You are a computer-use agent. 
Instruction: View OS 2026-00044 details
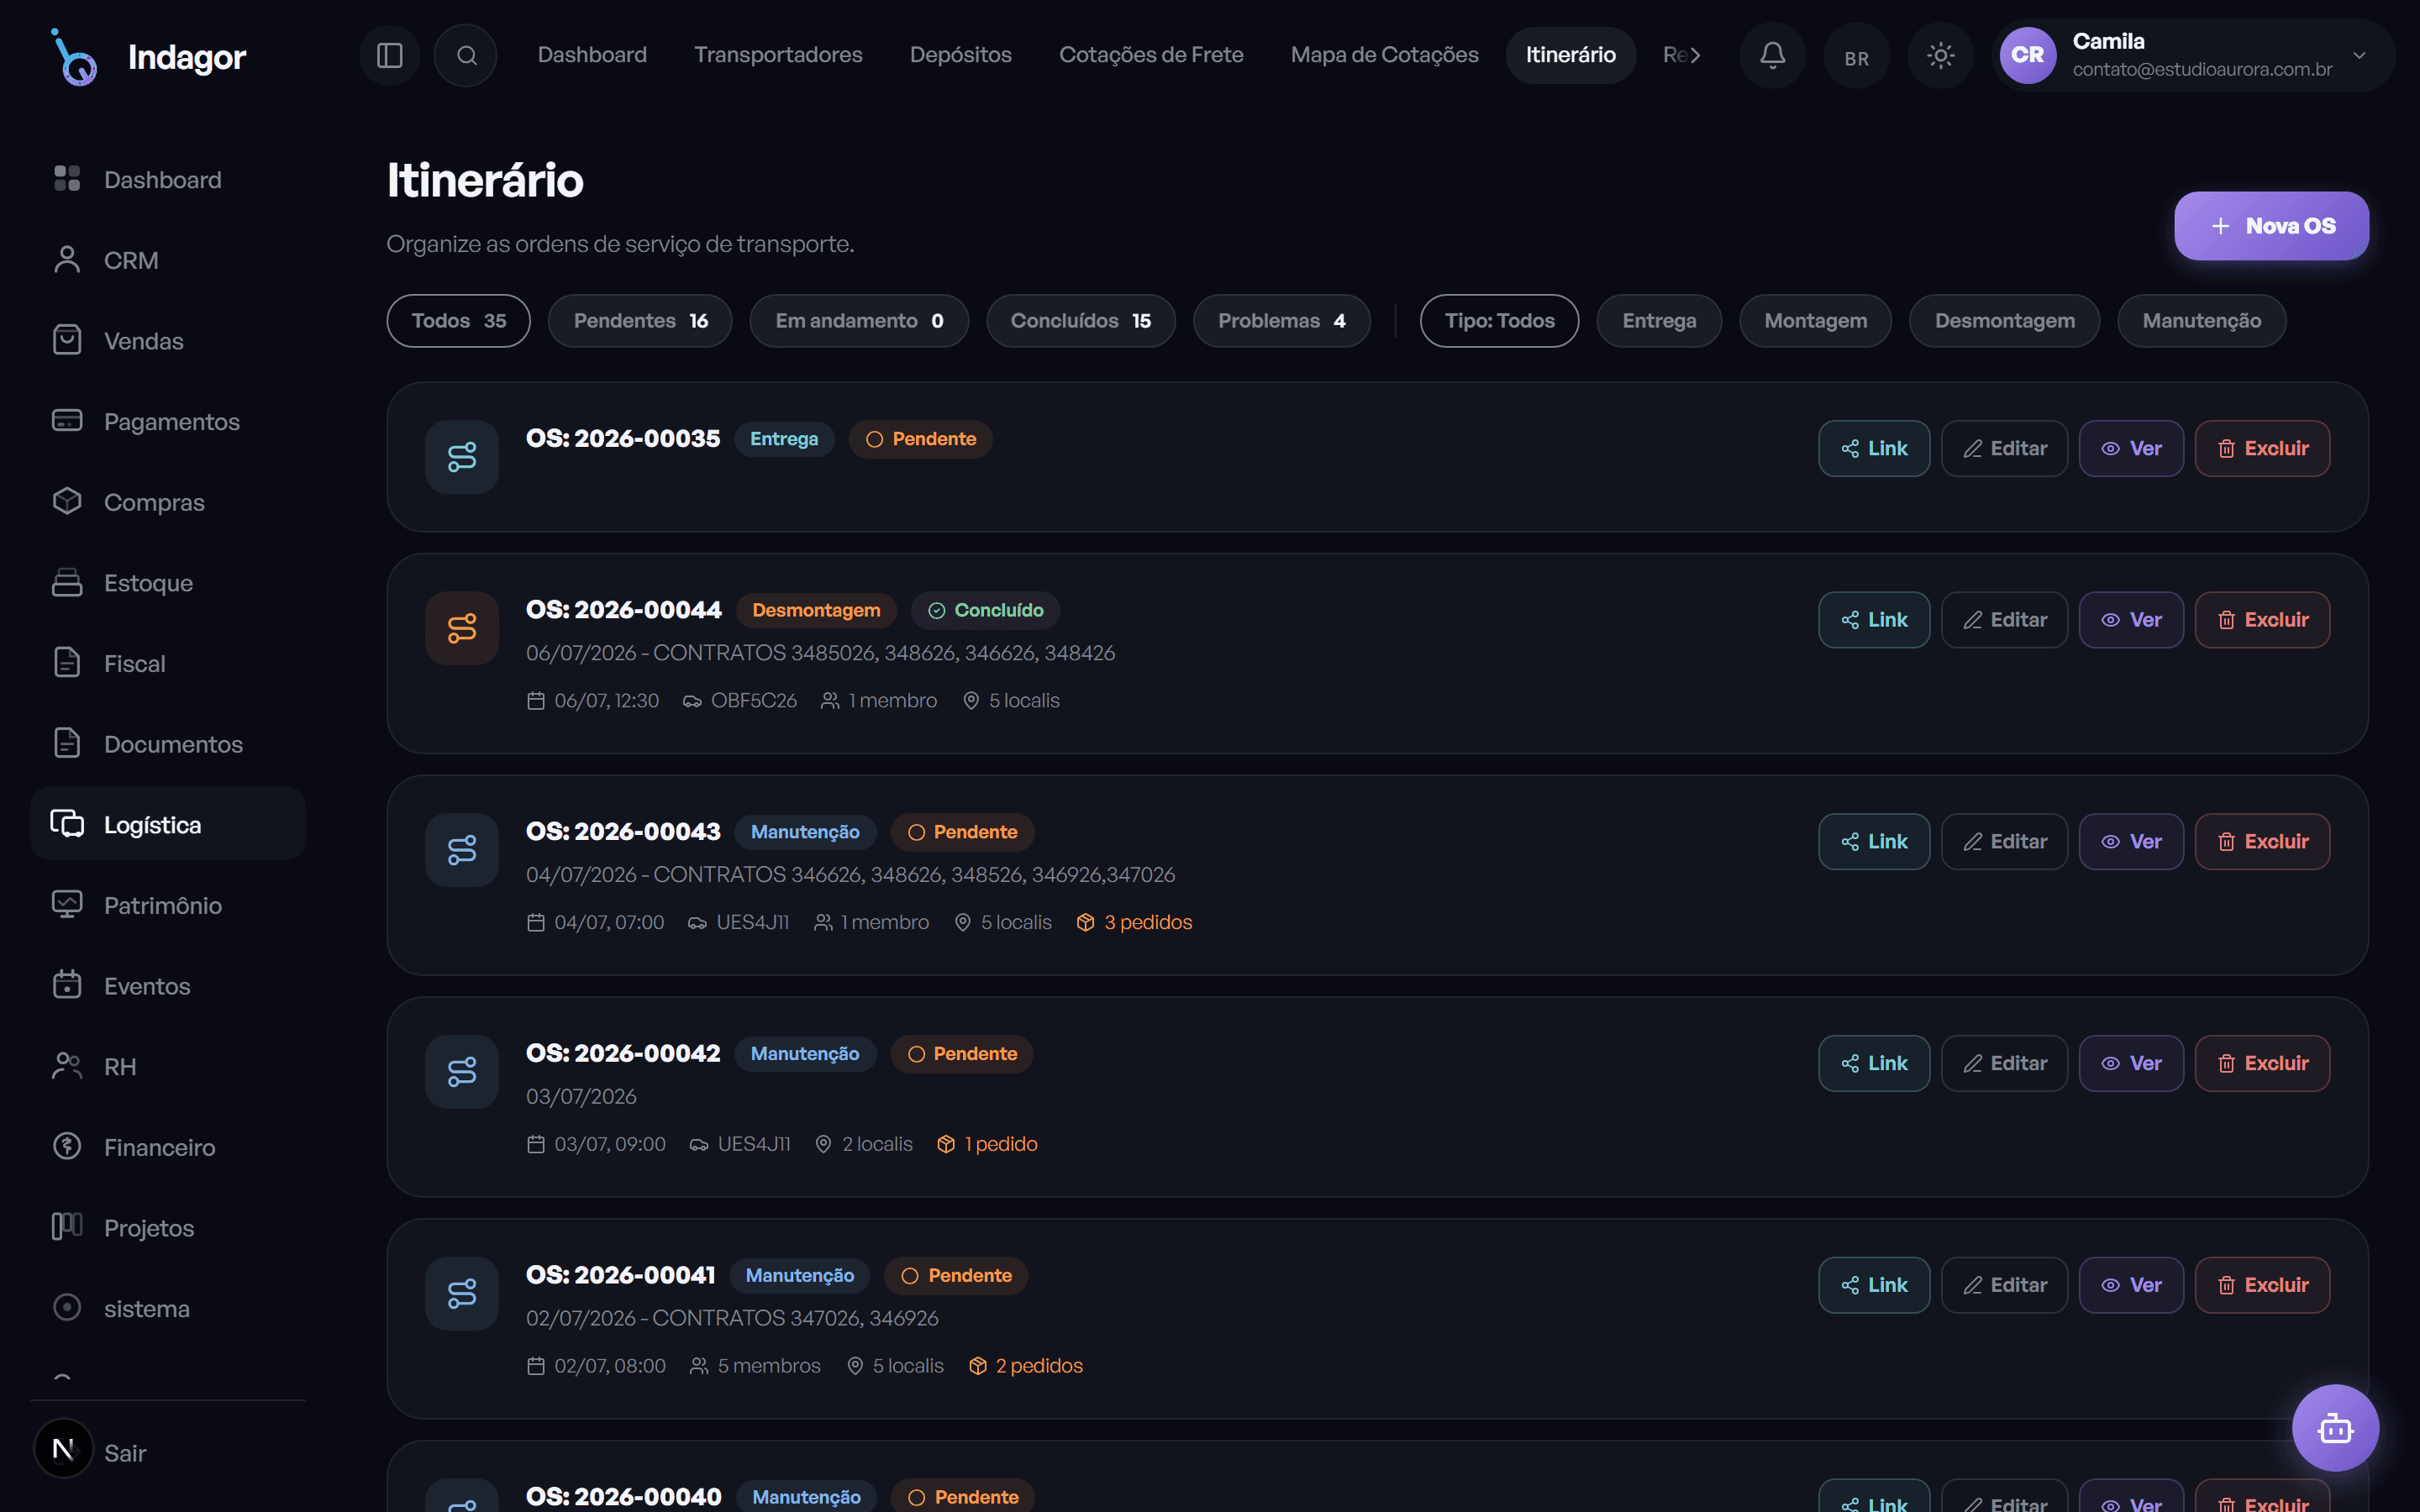pos(2131,620)
